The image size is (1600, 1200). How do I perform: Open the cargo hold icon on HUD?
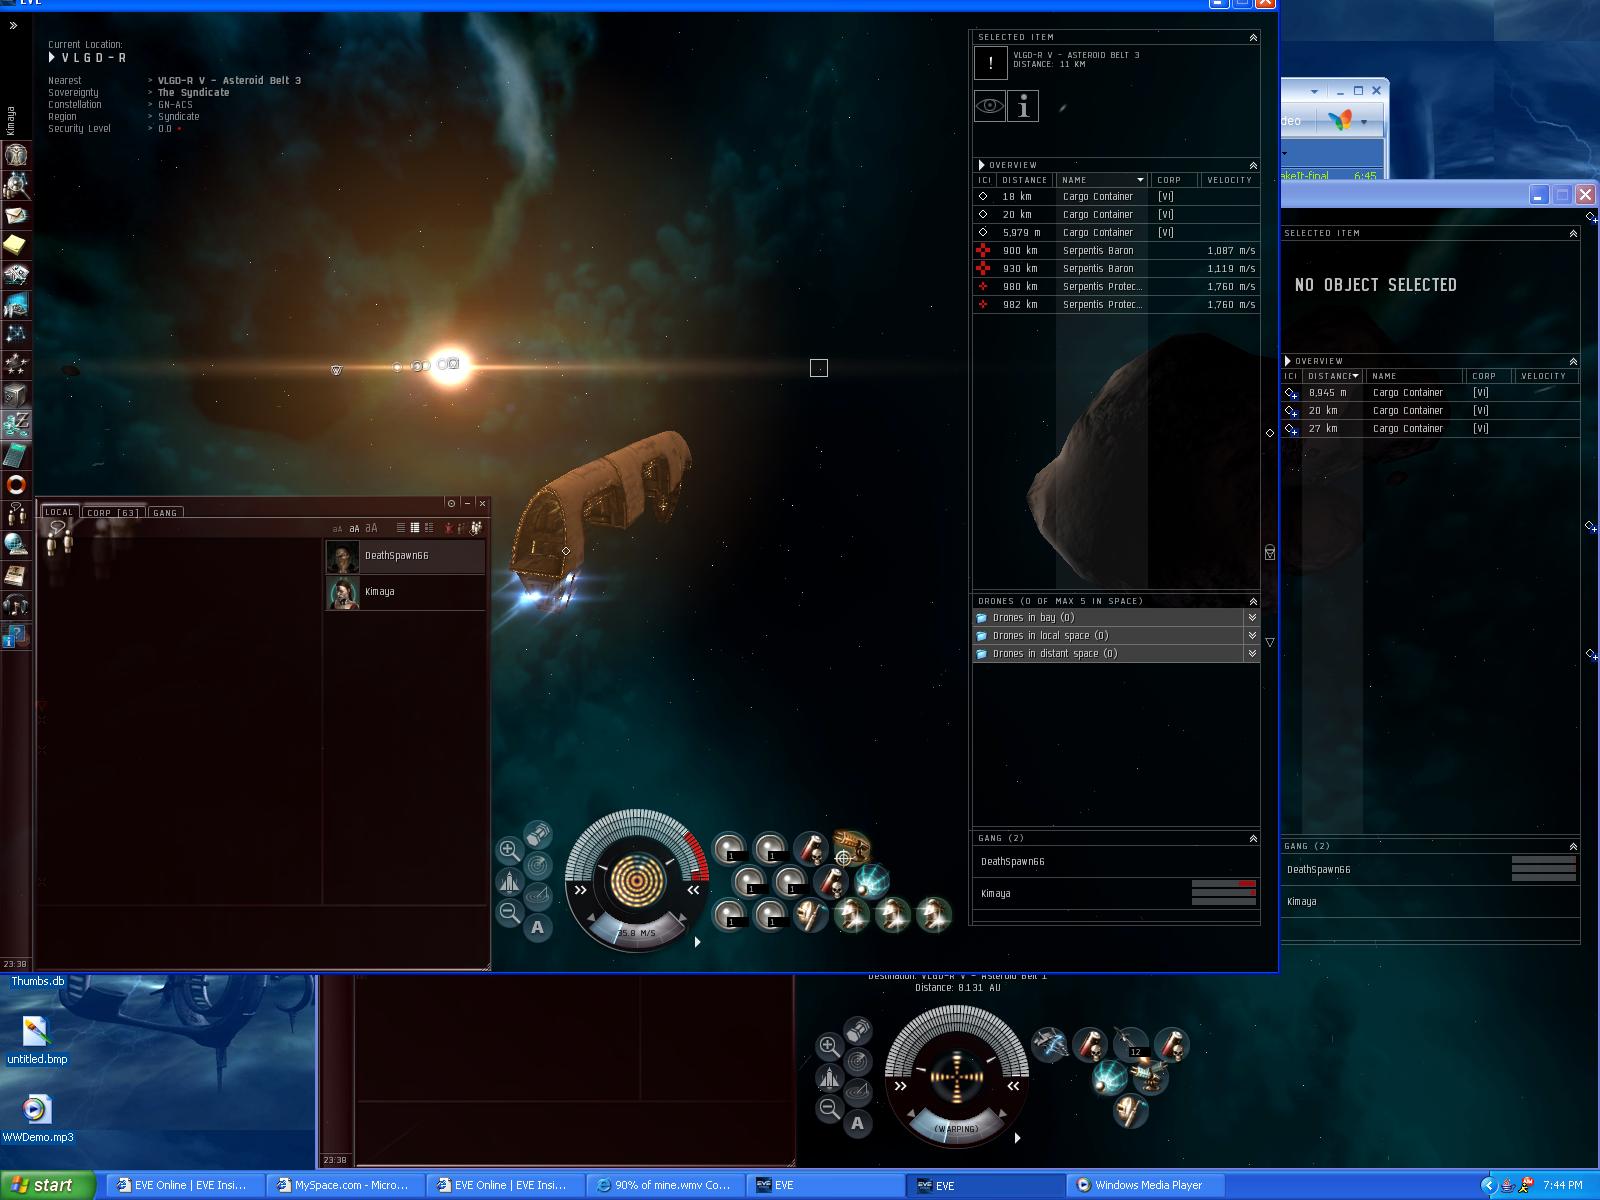pos(537,834)
